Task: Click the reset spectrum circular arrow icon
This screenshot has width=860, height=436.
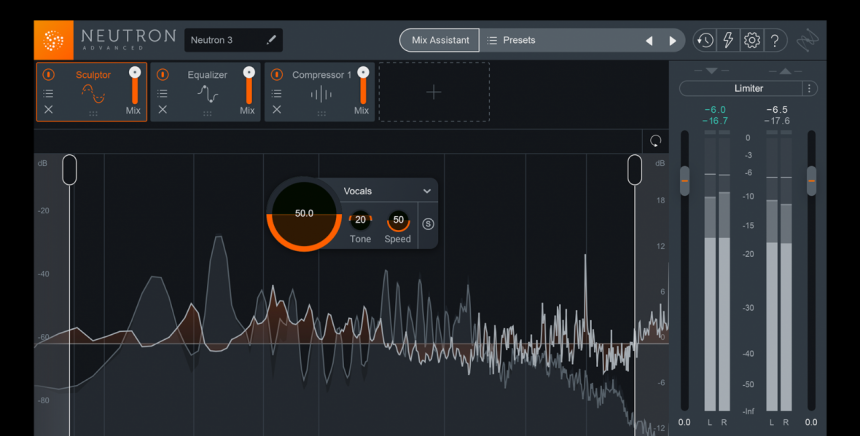Action: pos(655,141)
